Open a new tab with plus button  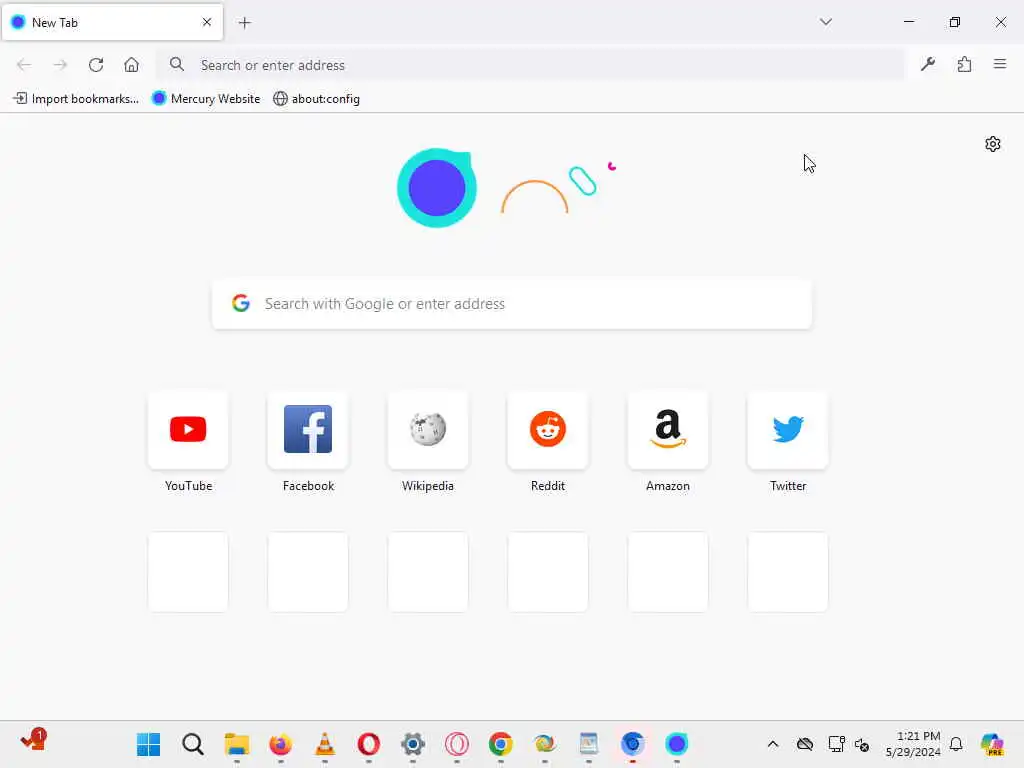(x=244, y=23)
